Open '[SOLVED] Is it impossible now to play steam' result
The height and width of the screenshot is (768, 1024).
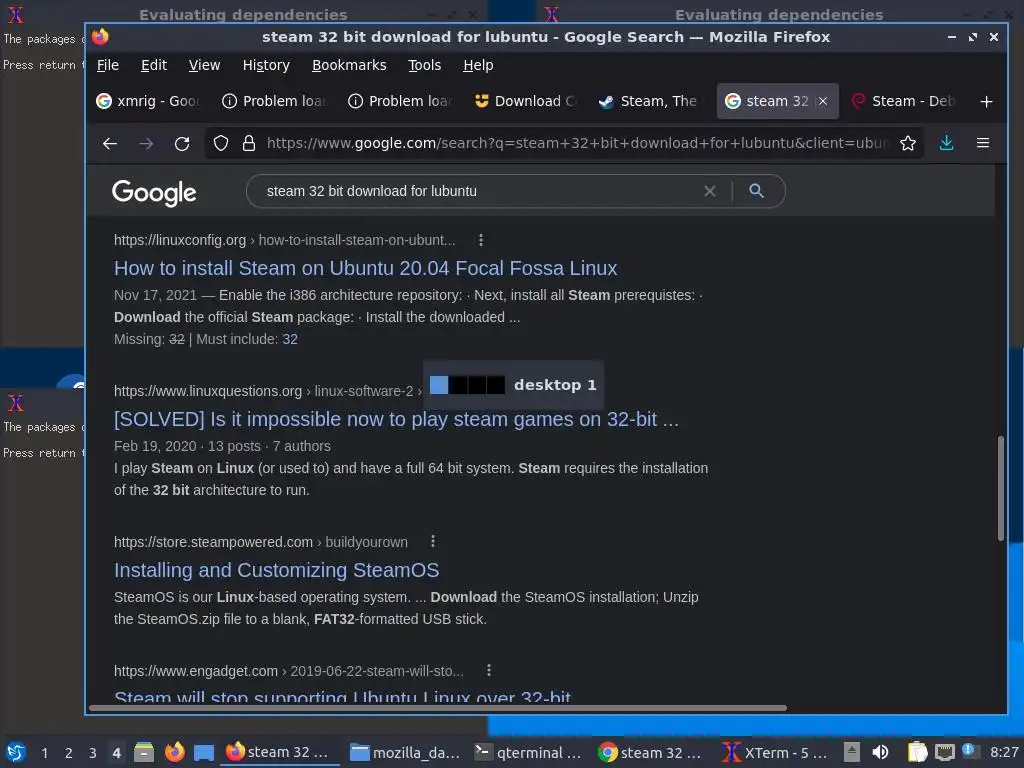396,419
